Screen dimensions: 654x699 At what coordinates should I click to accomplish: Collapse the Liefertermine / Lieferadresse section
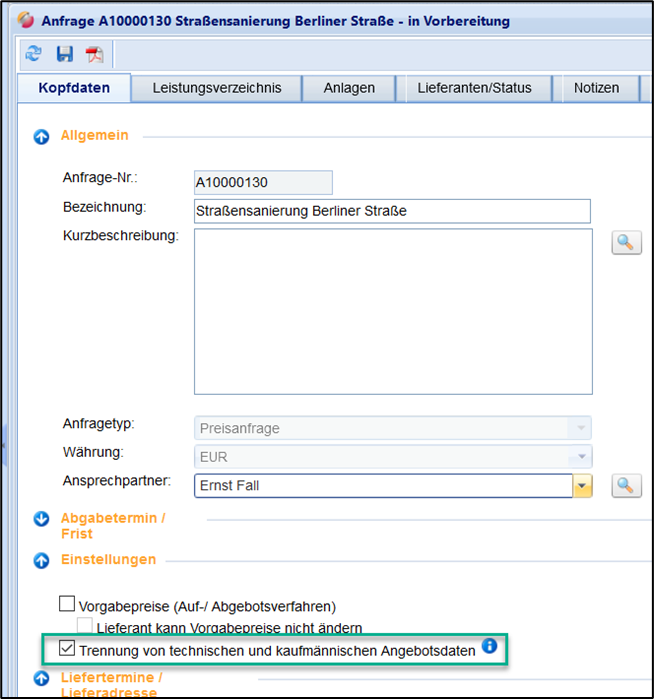[41, 679]
